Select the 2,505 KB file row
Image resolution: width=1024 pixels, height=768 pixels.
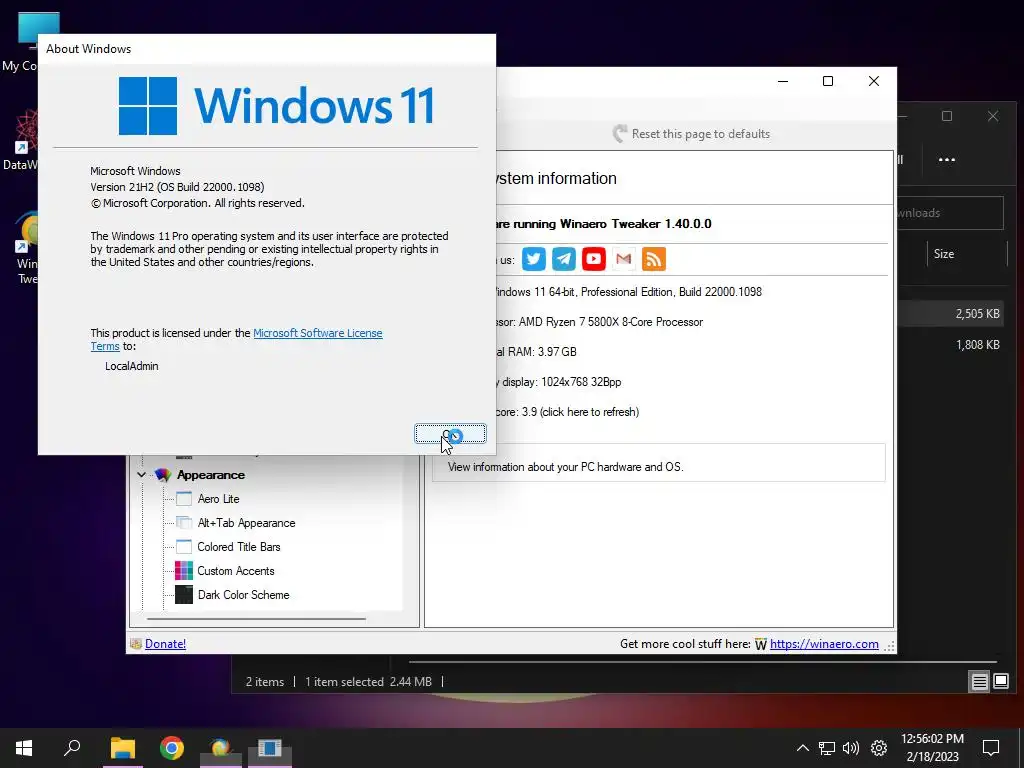[949, 313]
